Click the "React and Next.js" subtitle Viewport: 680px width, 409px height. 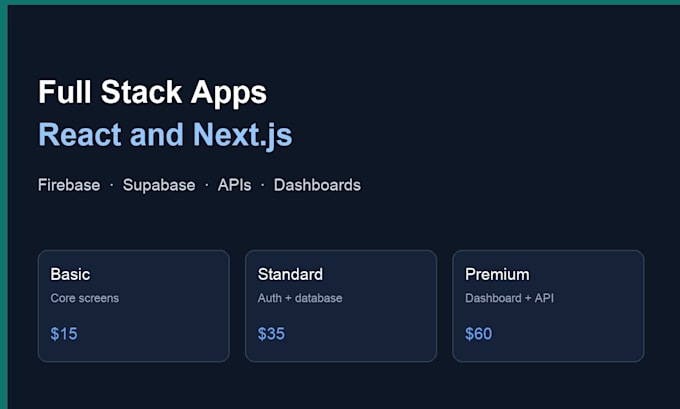[x=165, y=134]
